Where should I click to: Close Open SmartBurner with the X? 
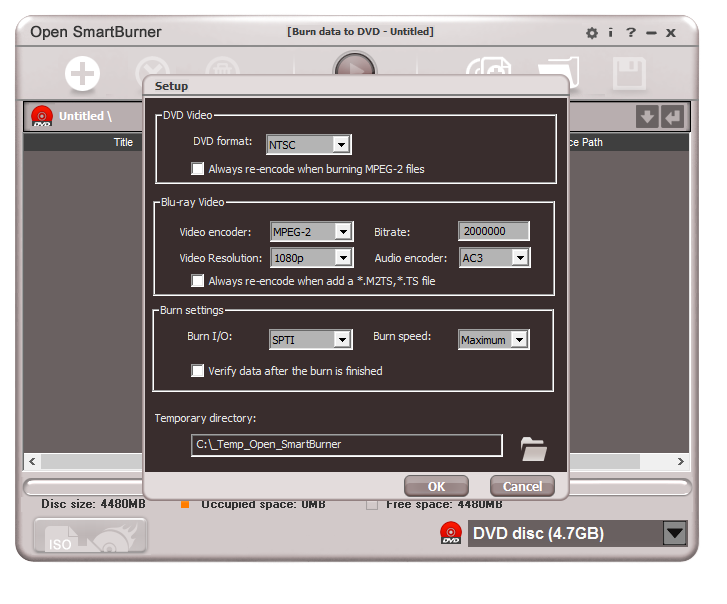(x=670, y=33)
